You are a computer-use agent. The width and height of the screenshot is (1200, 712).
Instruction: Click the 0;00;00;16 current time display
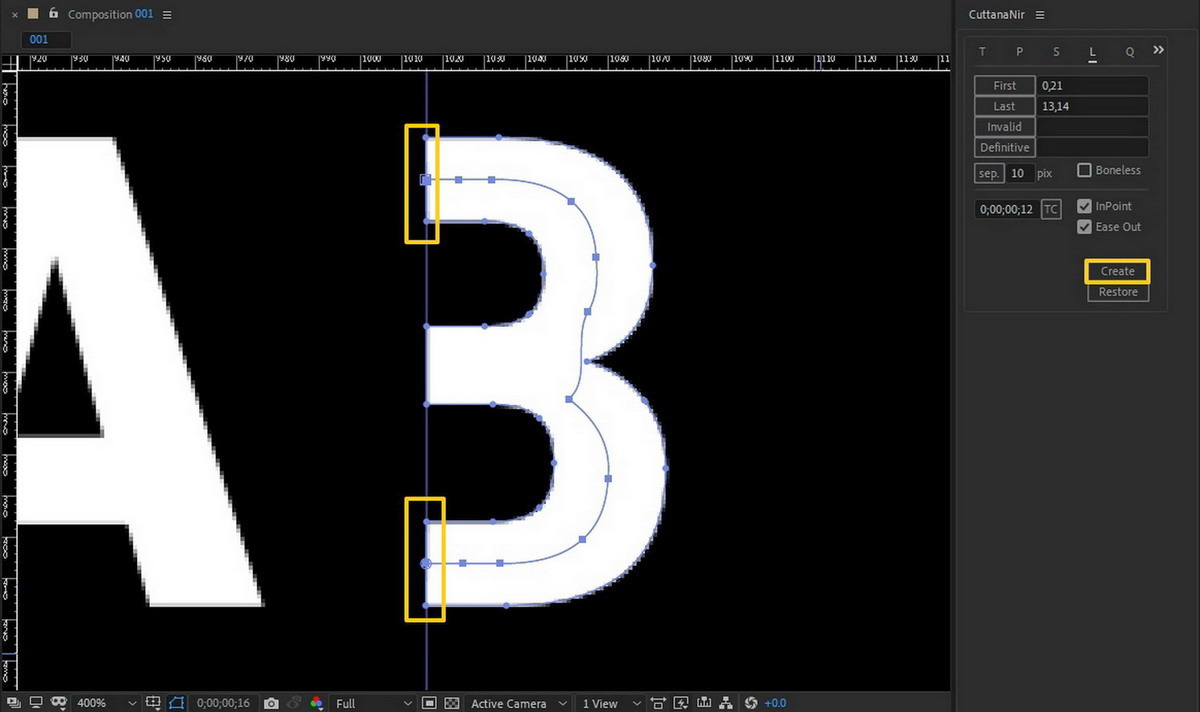point(224,704)
